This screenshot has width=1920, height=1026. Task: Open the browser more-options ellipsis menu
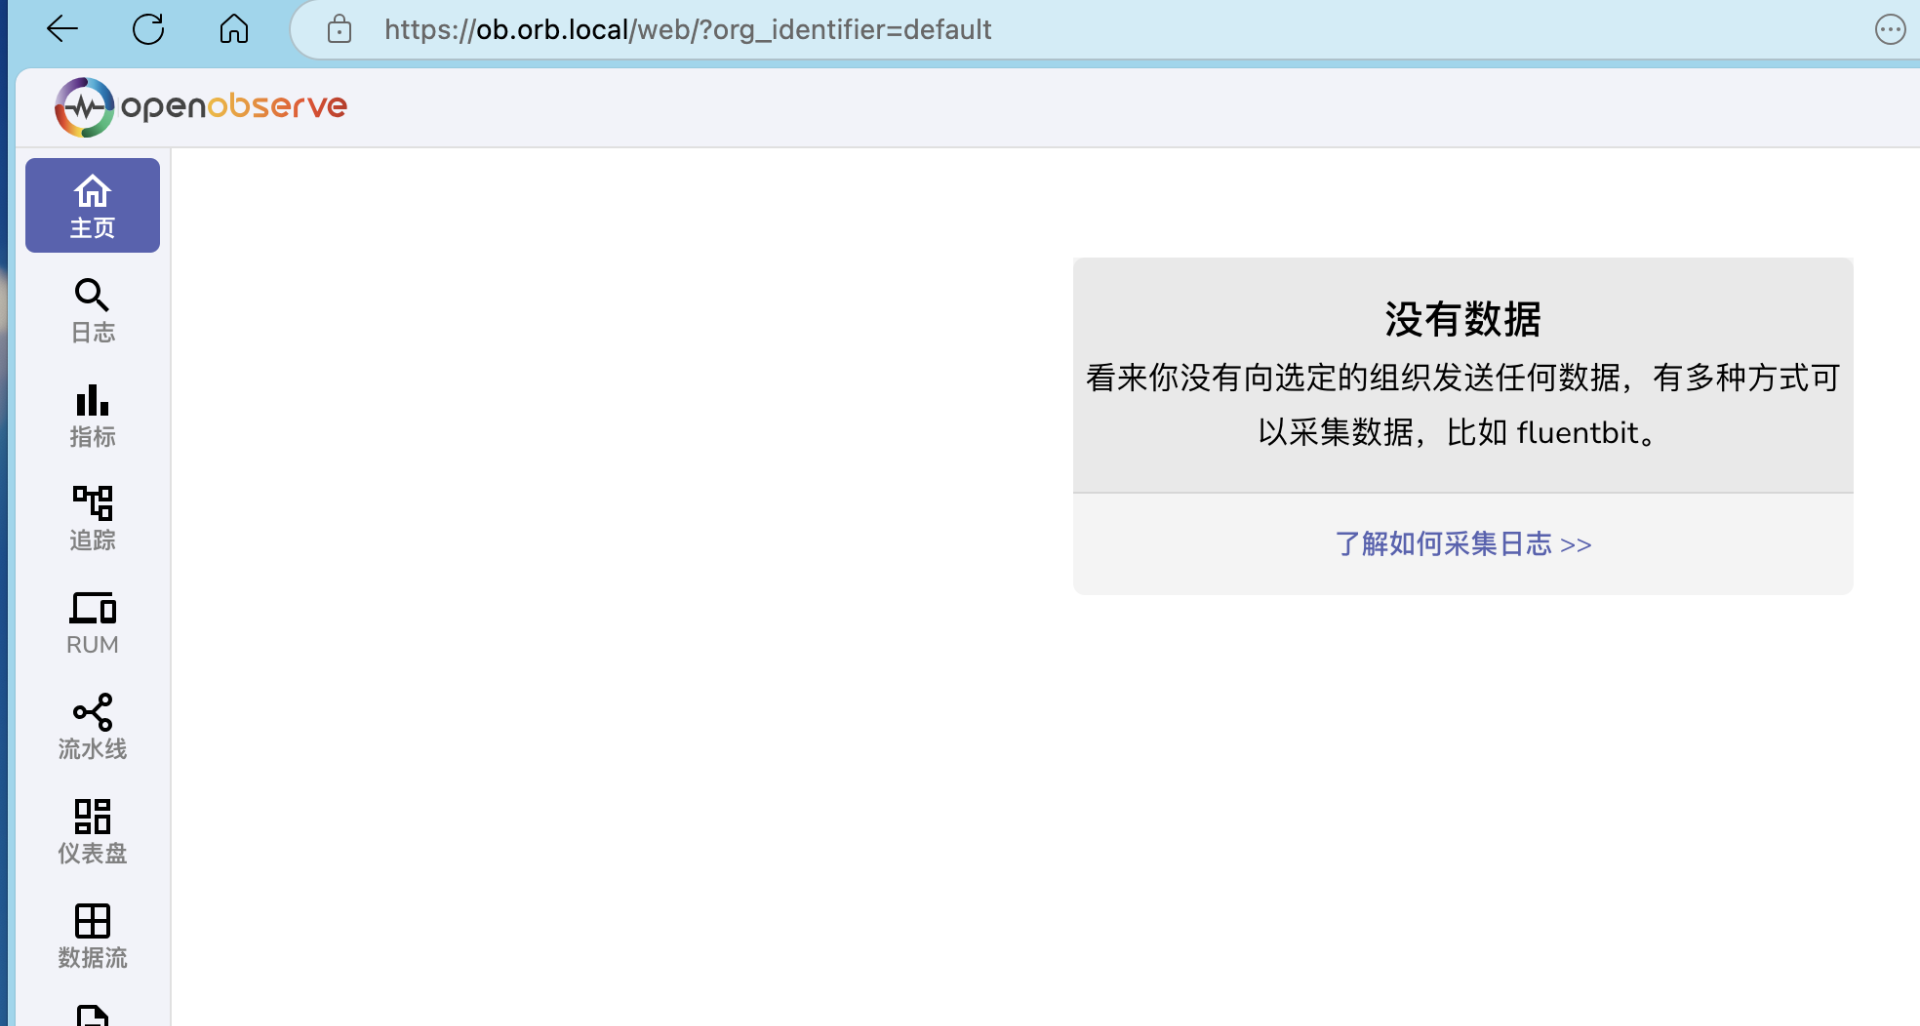coord(1889,29)
